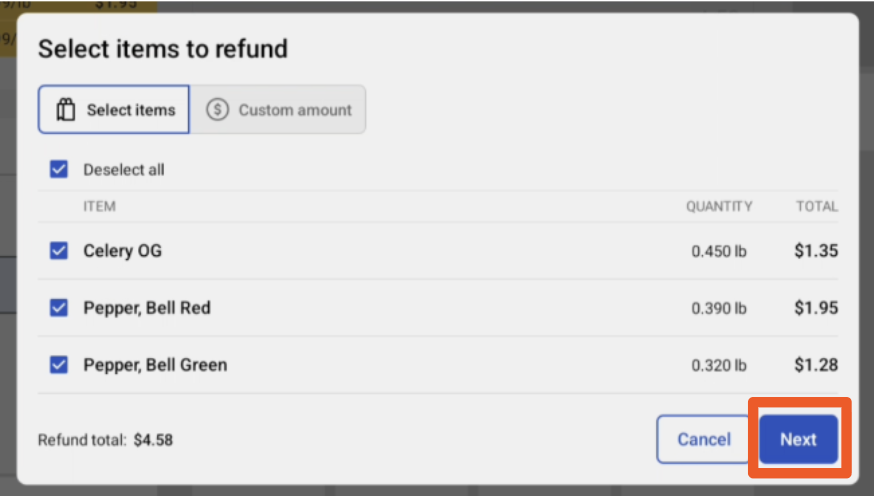Select the Celery OG item name
The image size is (874, 496).
pos(123,251)
